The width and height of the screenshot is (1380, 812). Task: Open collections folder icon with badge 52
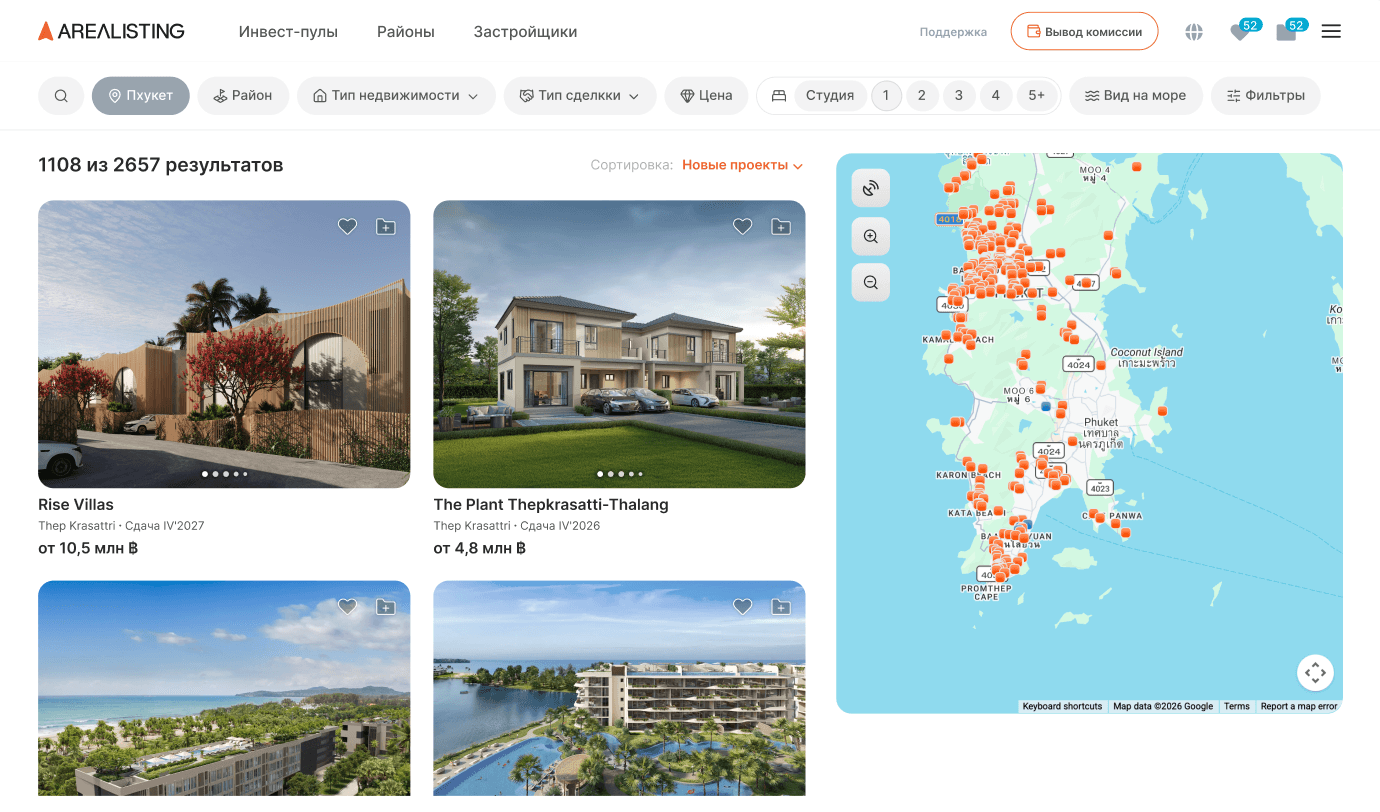tap(1287, 32)
